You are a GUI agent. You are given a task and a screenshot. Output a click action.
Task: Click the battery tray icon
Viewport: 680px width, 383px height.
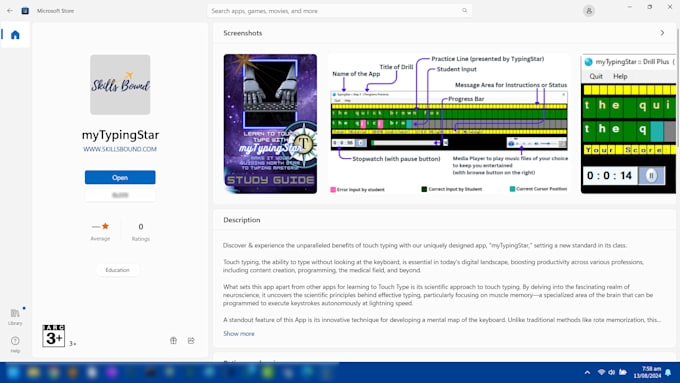point(623,372)
